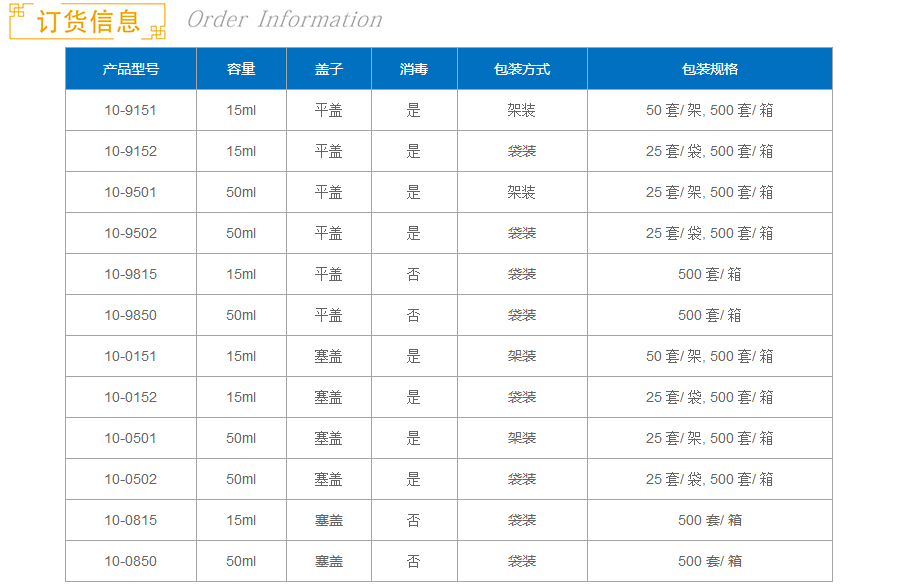Select product model 10-9501
The height and width of the screenshot is (587, 900).
point(130,192)
